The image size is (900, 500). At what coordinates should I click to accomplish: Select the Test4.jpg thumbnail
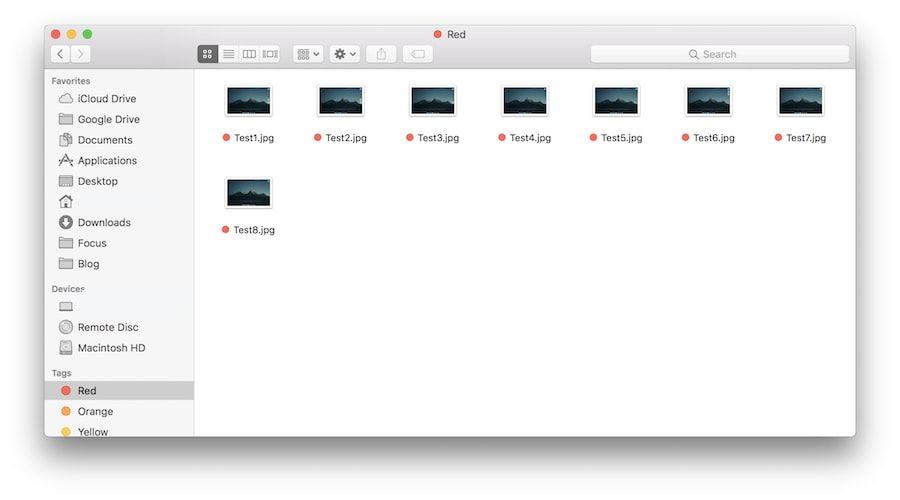(524, 101)
